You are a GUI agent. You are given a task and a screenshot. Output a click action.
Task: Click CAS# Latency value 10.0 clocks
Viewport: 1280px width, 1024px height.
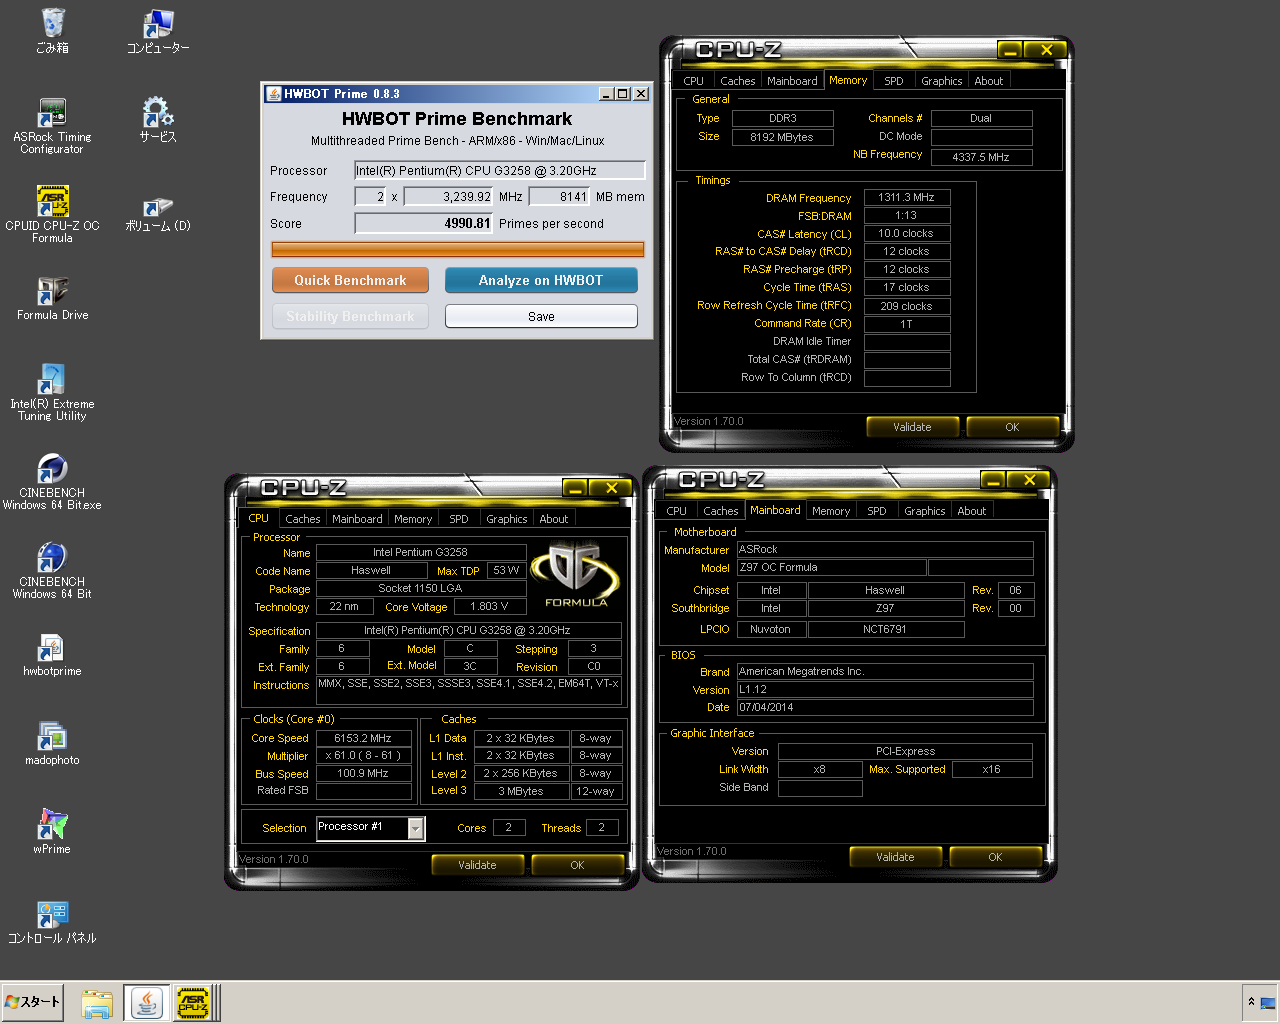click(907, 234)
